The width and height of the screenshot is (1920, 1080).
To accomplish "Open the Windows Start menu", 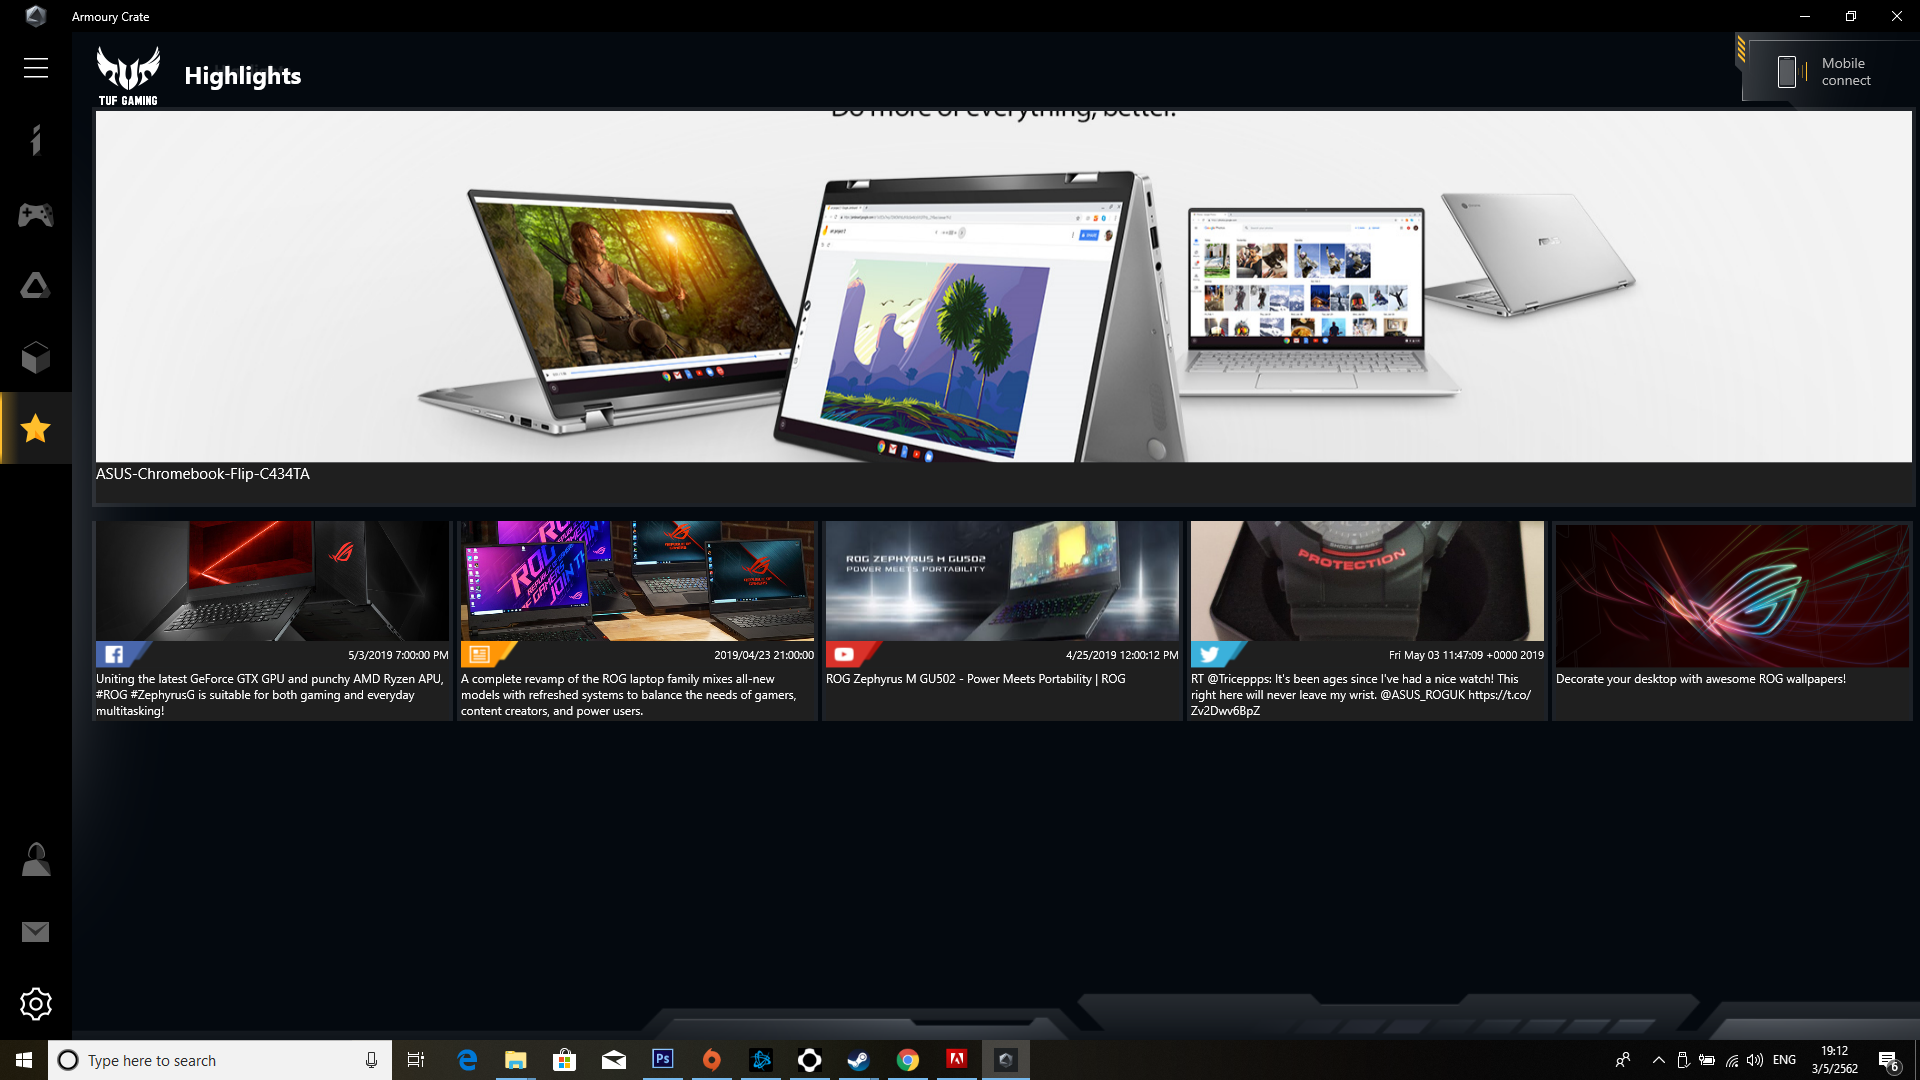I will click(x=24, y=1060).
